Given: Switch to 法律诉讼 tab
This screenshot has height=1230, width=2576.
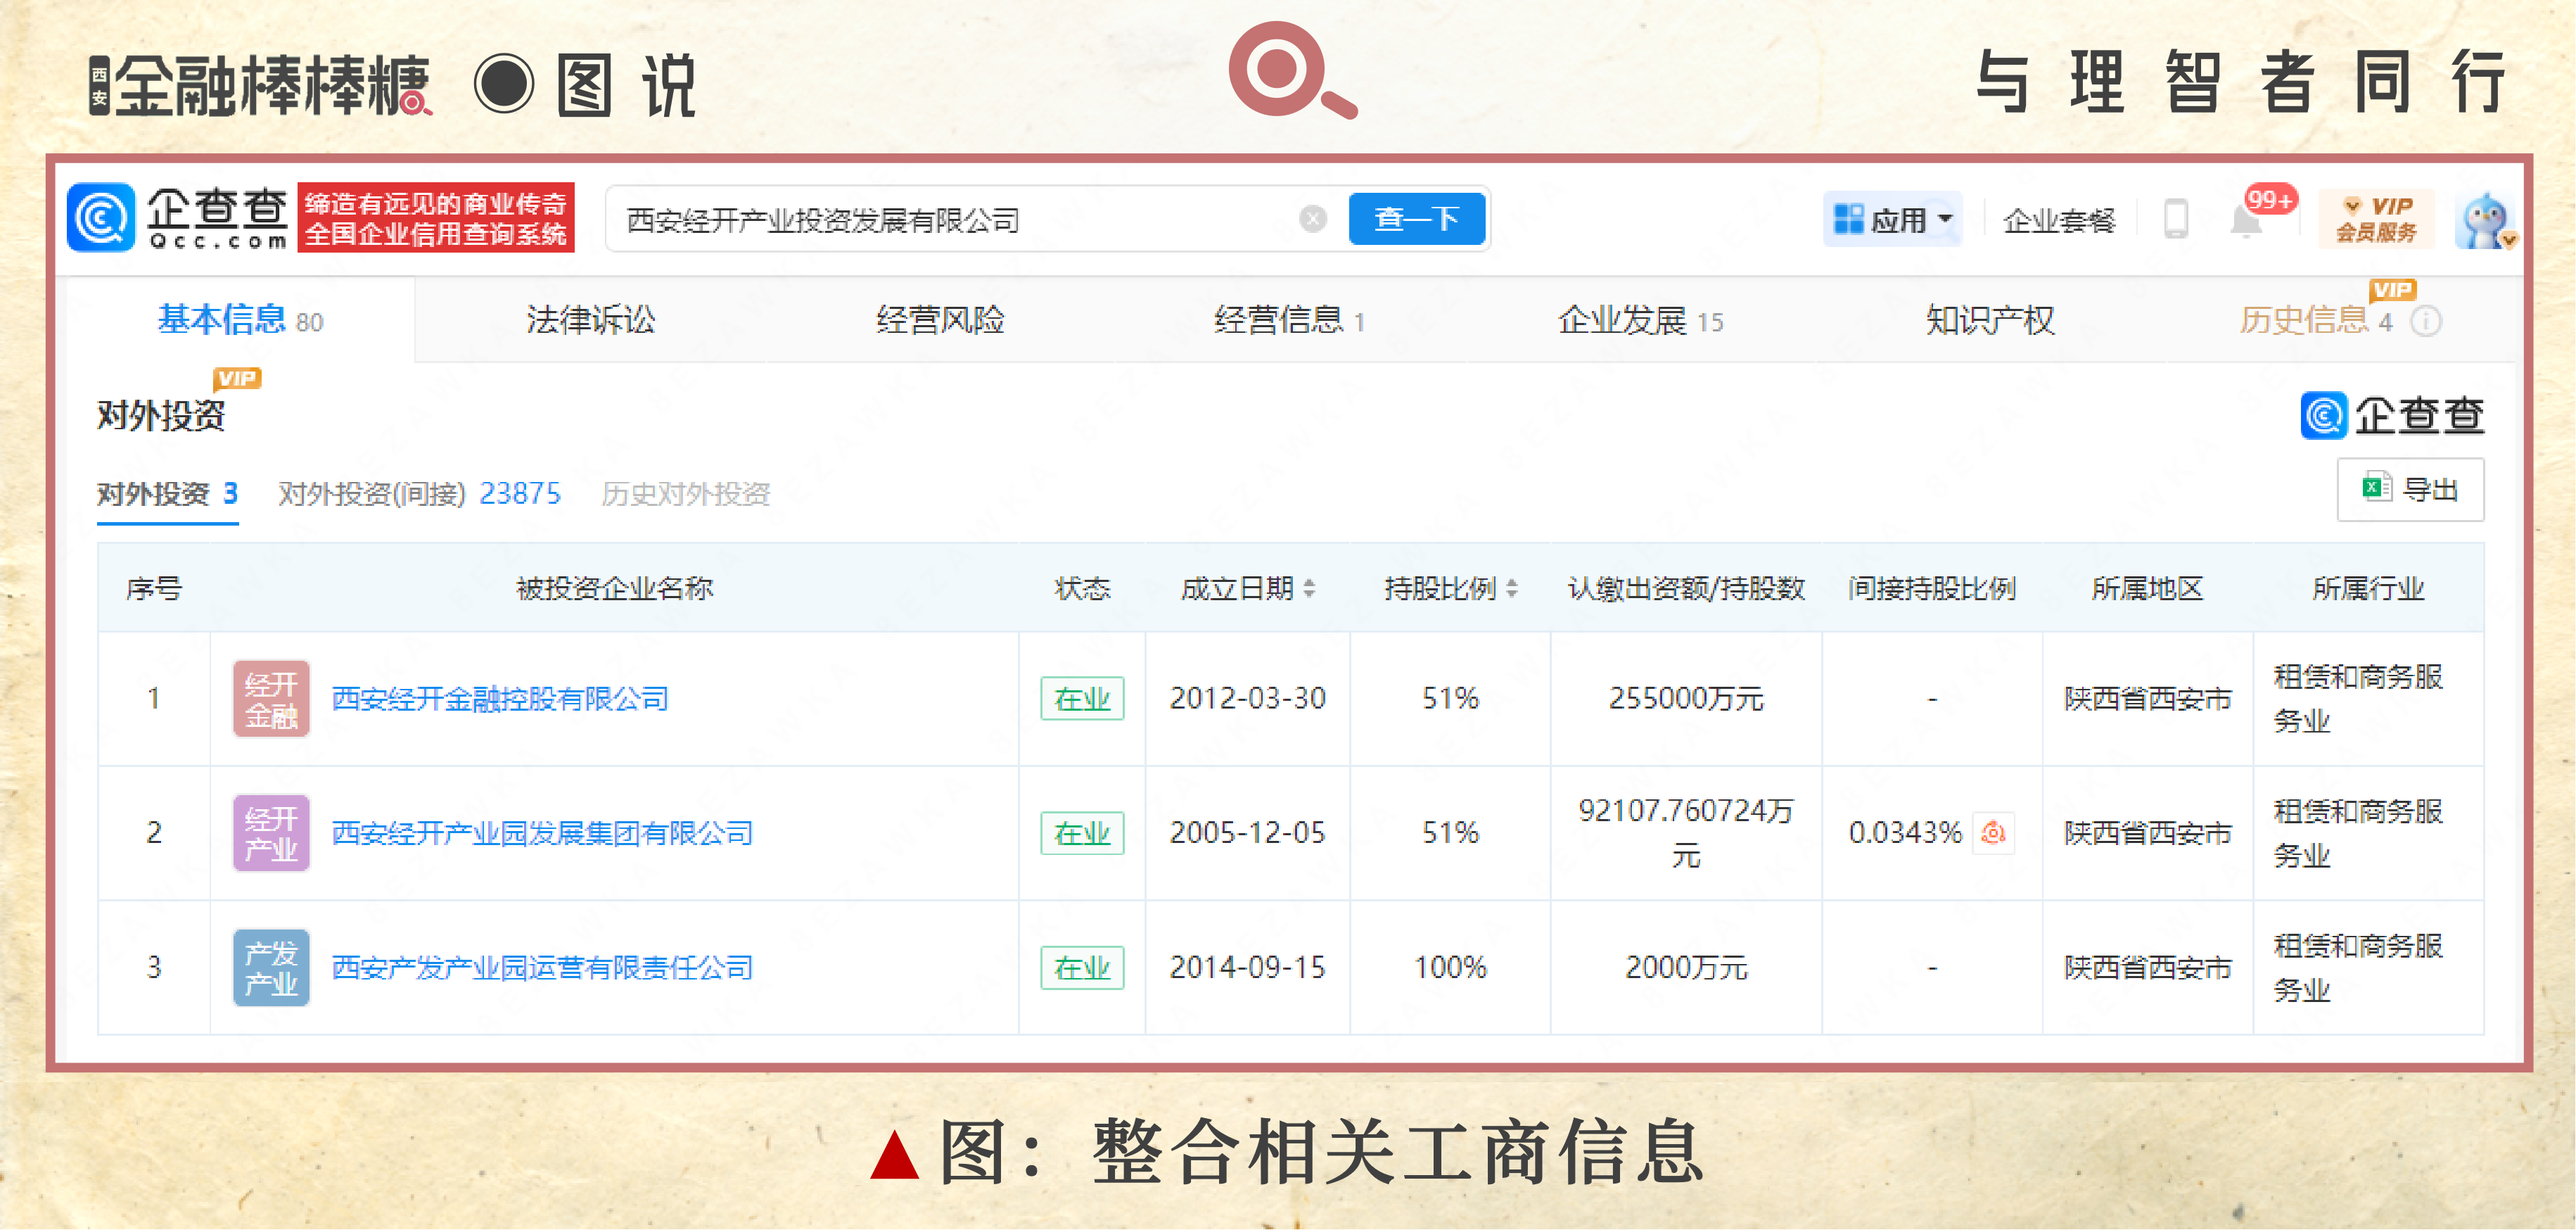Looking at the screenshot, I should point(590,321).
